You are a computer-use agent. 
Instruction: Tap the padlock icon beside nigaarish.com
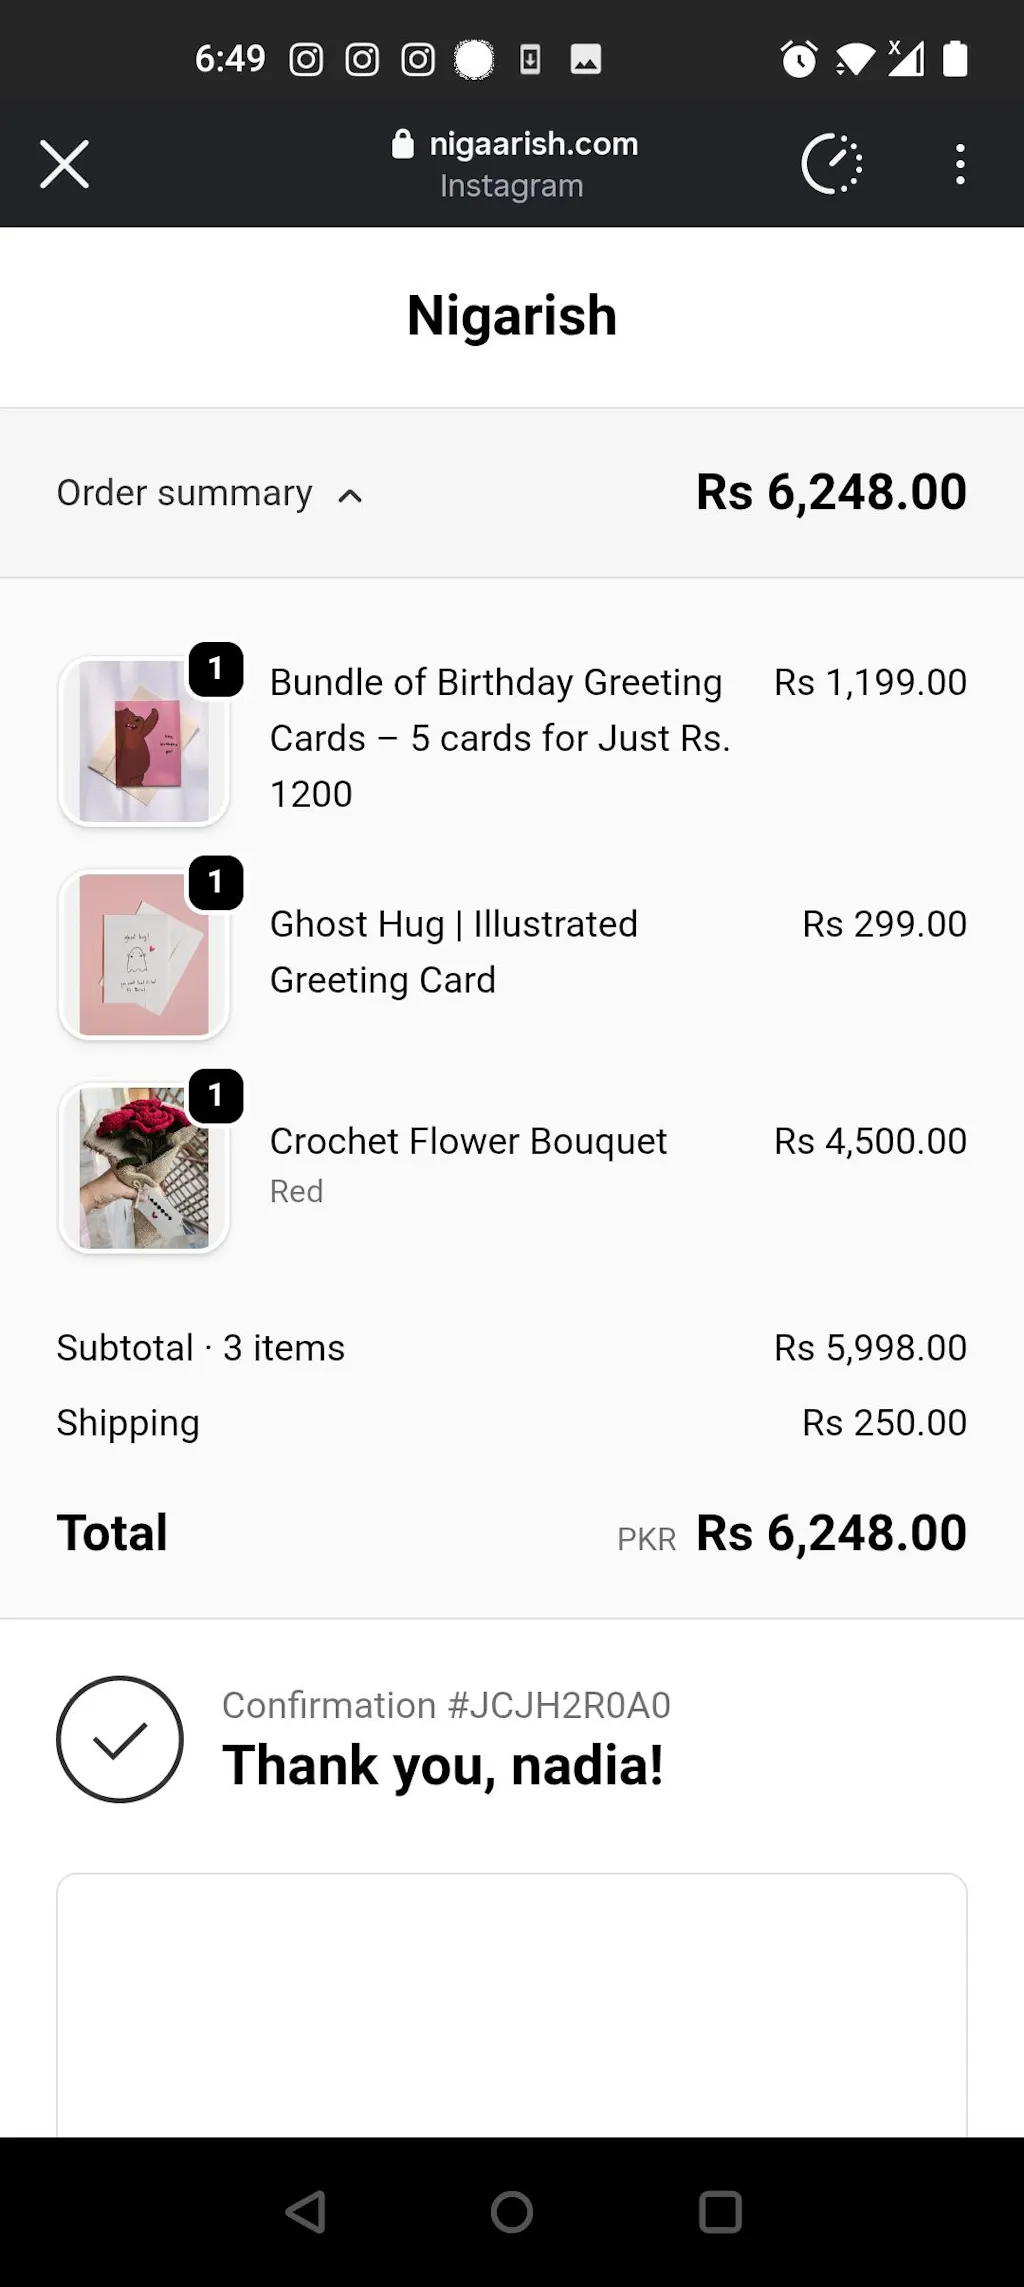coord(403,144)
